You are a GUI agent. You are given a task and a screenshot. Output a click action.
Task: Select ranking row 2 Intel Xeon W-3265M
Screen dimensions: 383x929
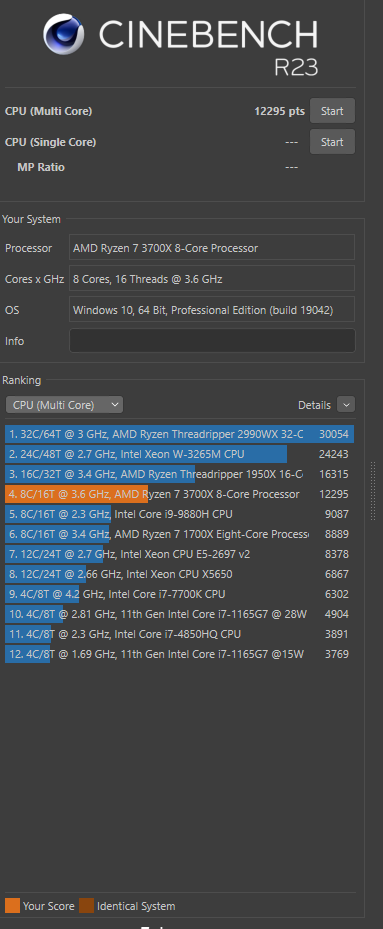pos(180,454)
